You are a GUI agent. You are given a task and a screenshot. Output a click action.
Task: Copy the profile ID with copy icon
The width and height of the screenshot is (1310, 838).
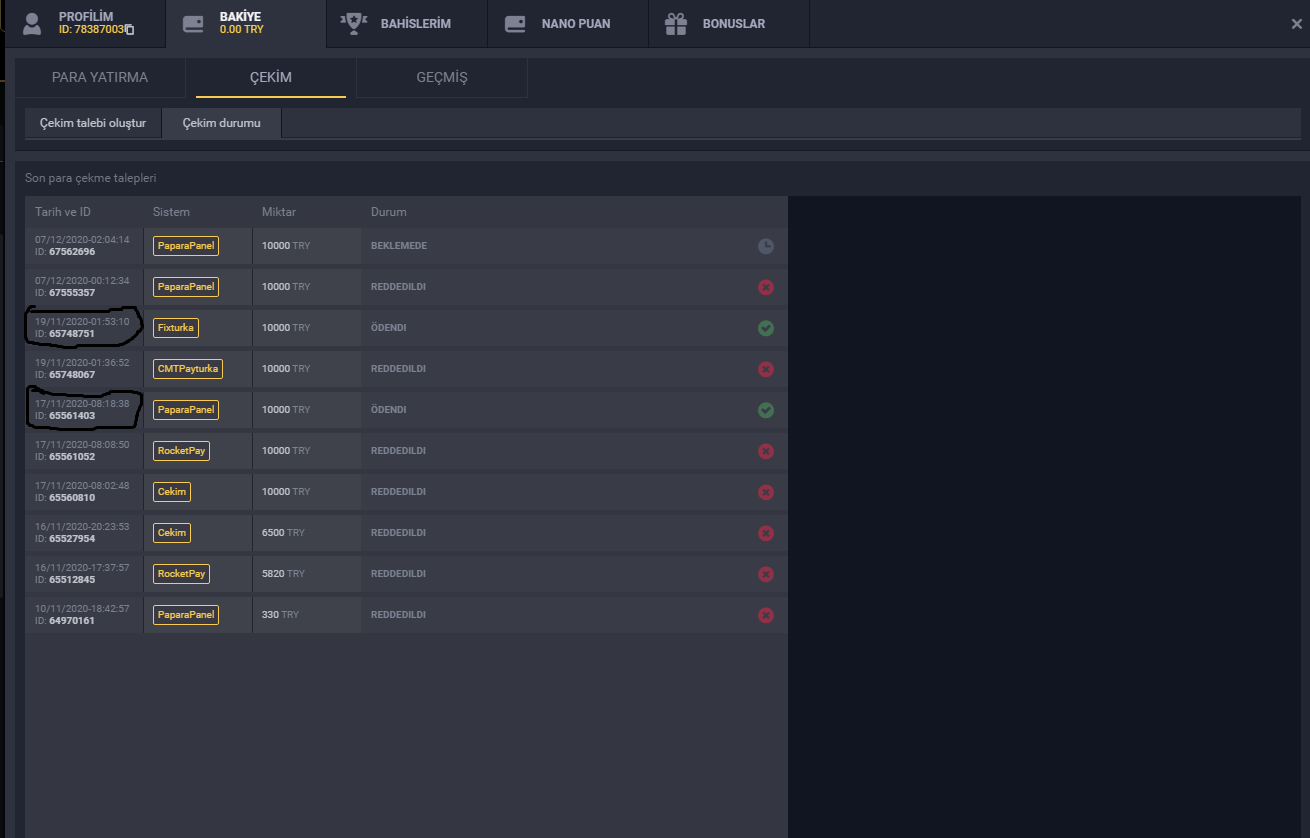point(130,30)
